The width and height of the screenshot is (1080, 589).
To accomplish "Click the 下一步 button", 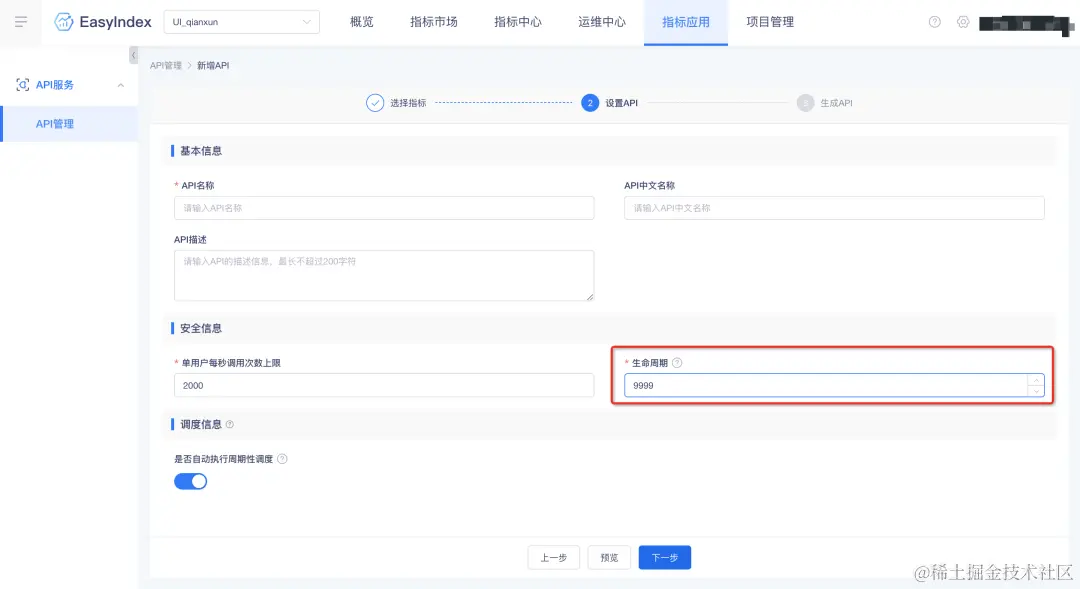I will [x=665, y=557].
